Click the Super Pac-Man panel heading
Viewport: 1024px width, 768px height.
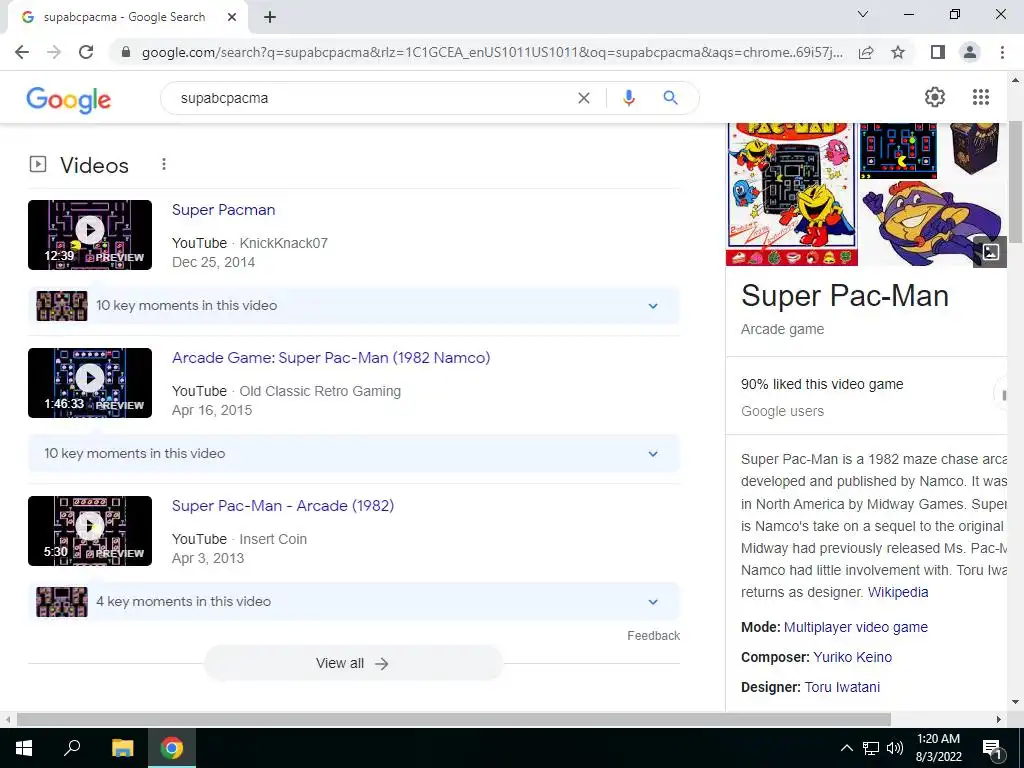pos(844,296)
